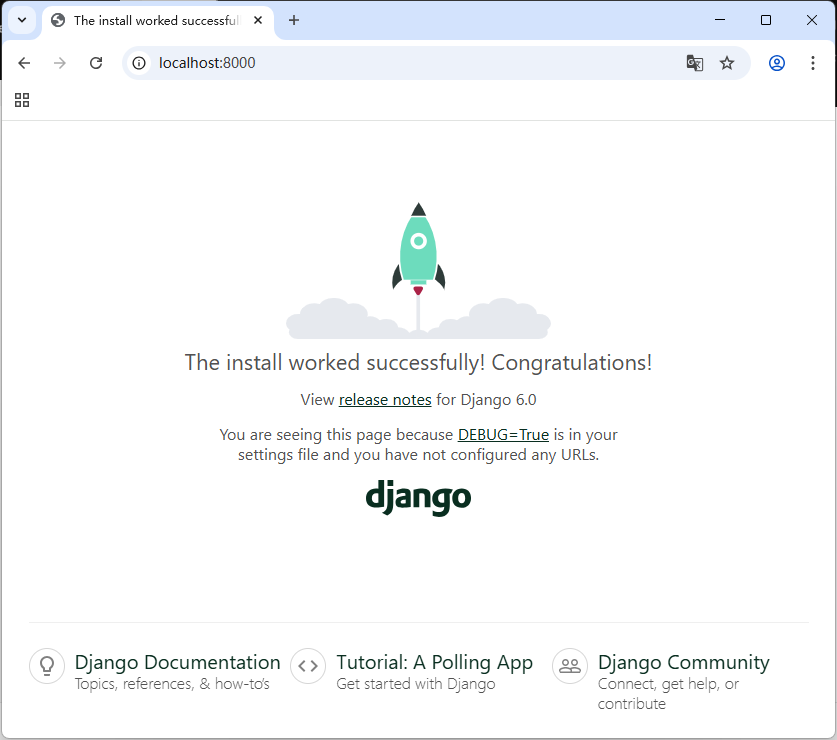Open the Django Community link
Viewport: 837px width, 740px height.
(x=684, y=662)
